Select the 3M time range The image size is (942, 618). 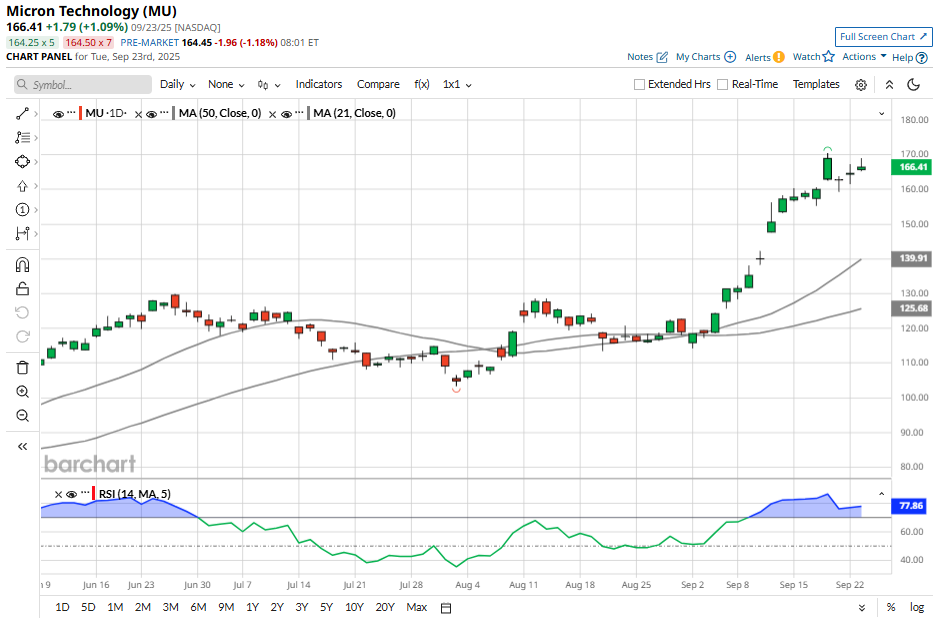pyautogui.click(x=171, y=607)
